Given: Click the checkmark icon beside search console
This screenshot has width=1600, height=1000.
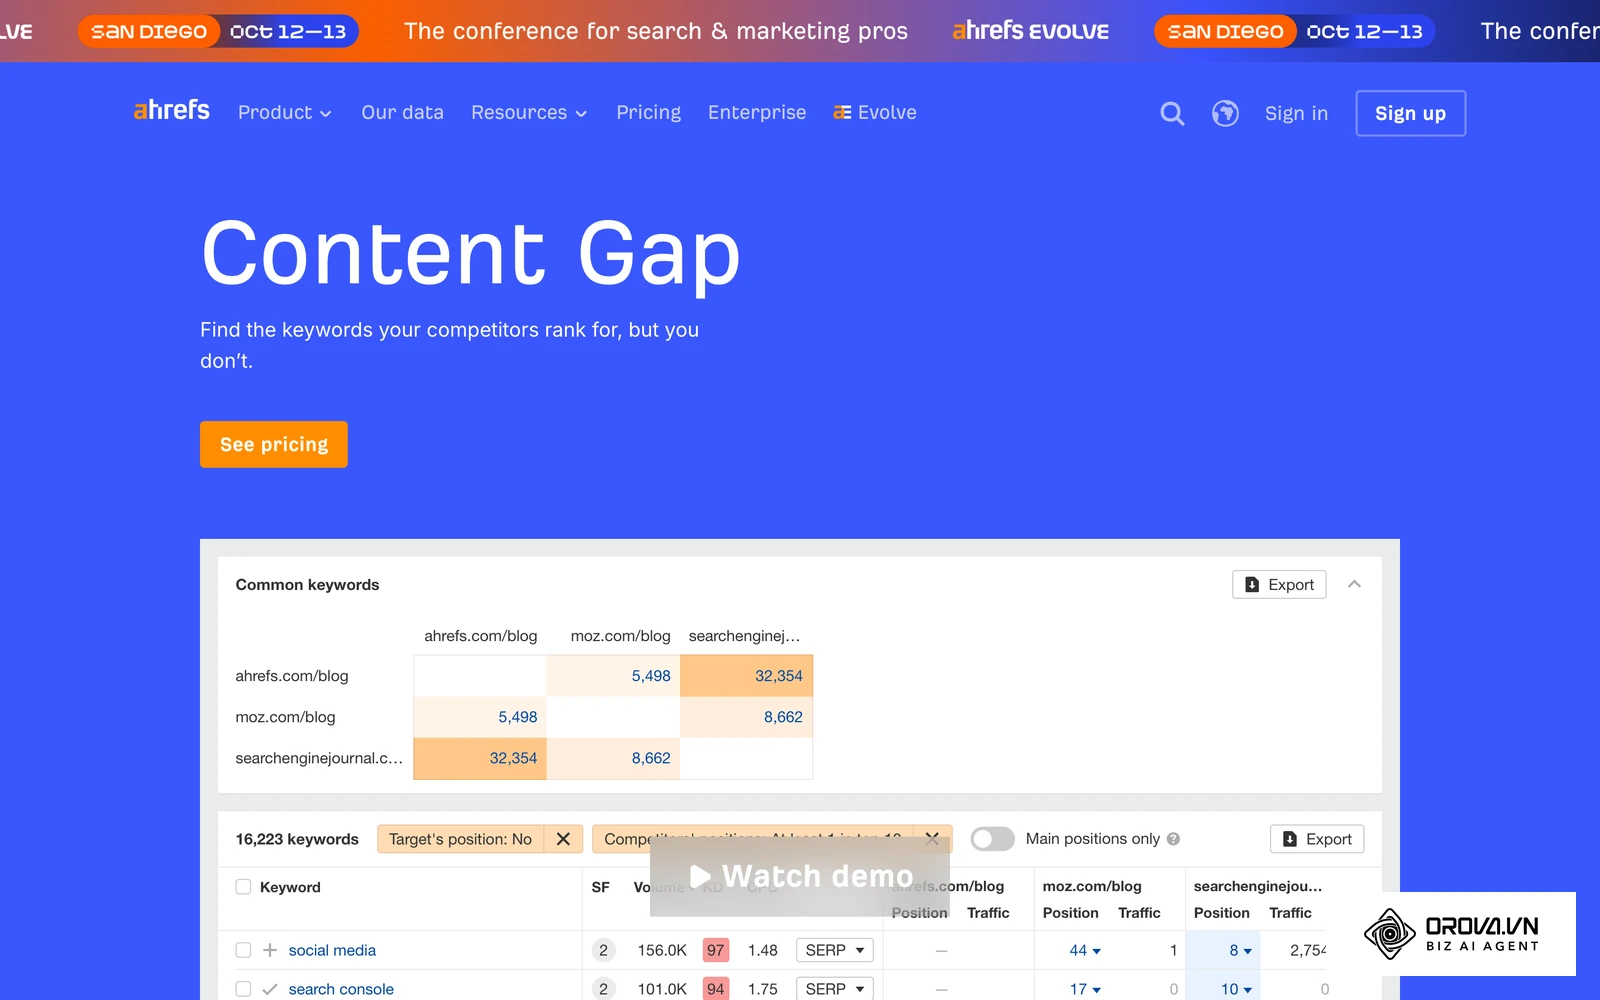Looking at the screenshot, I should (x=270, y=989).
